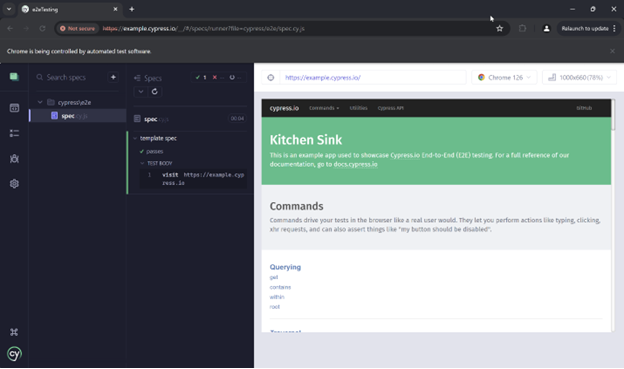Reload the browser page
The width and height of the screenshot is (624, 369).
[x=42, y=29]
